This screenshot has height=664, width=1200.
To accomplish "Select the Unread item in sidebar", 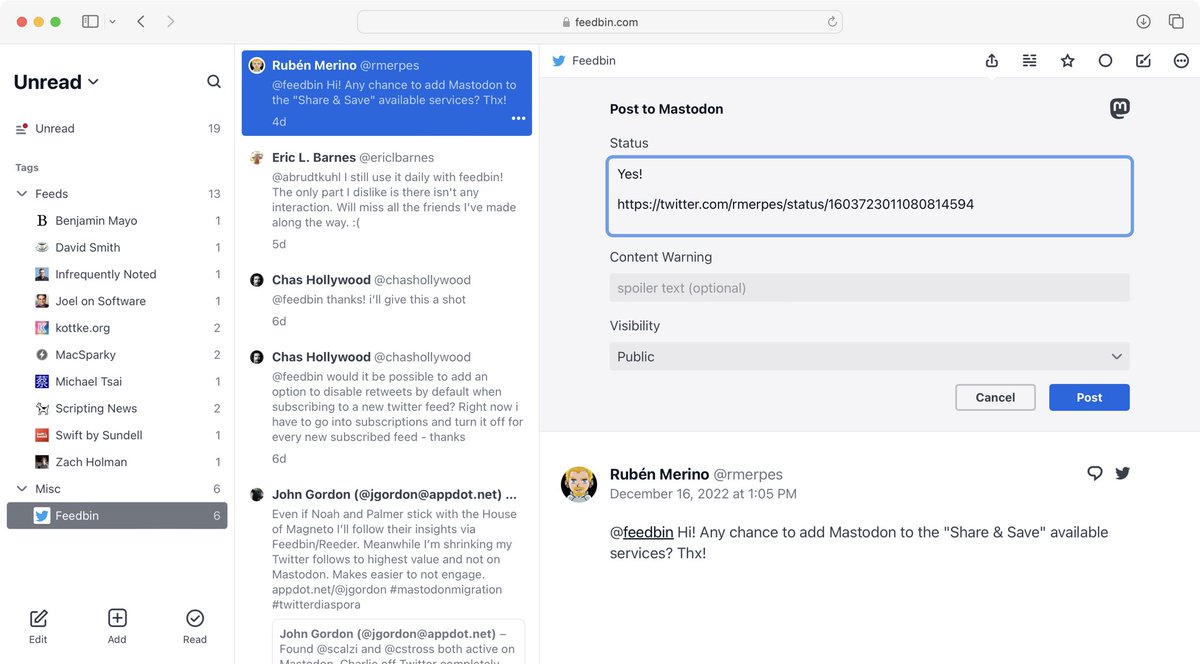I will (117, 128).
